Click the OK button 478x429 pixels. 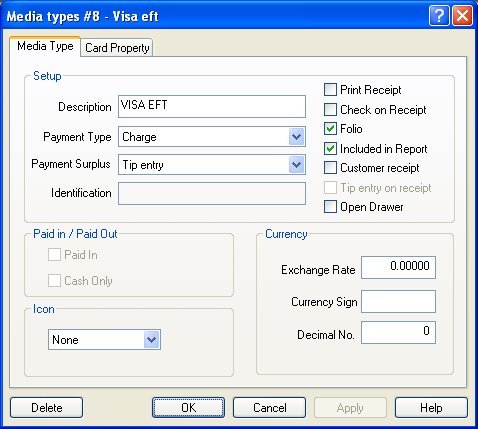(x=188, y=407)
